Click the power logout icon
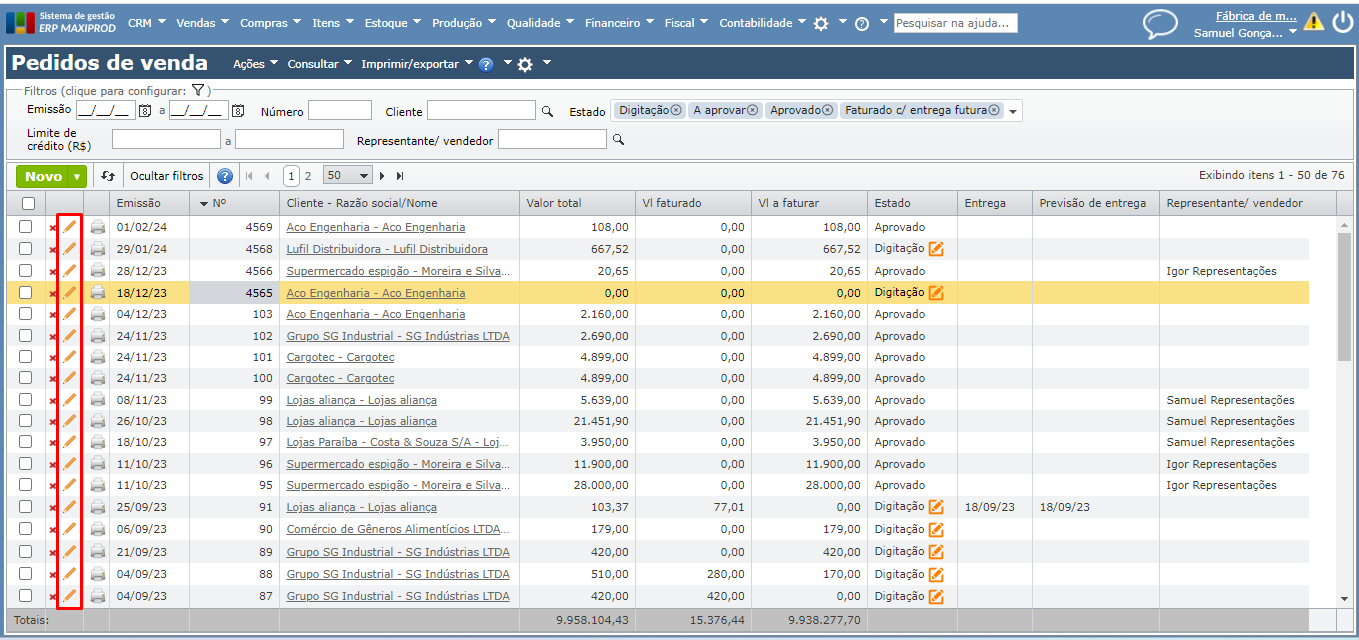This screenshot has width=1359, height=640. click(1342, 22)
